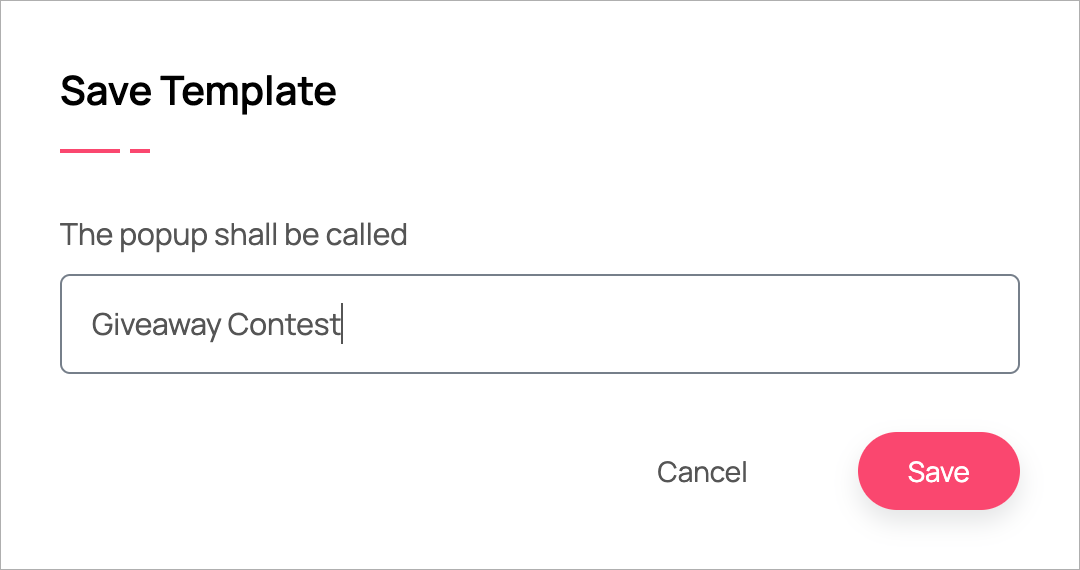Click the word 'Contest' in the name field

coord(284,325)
